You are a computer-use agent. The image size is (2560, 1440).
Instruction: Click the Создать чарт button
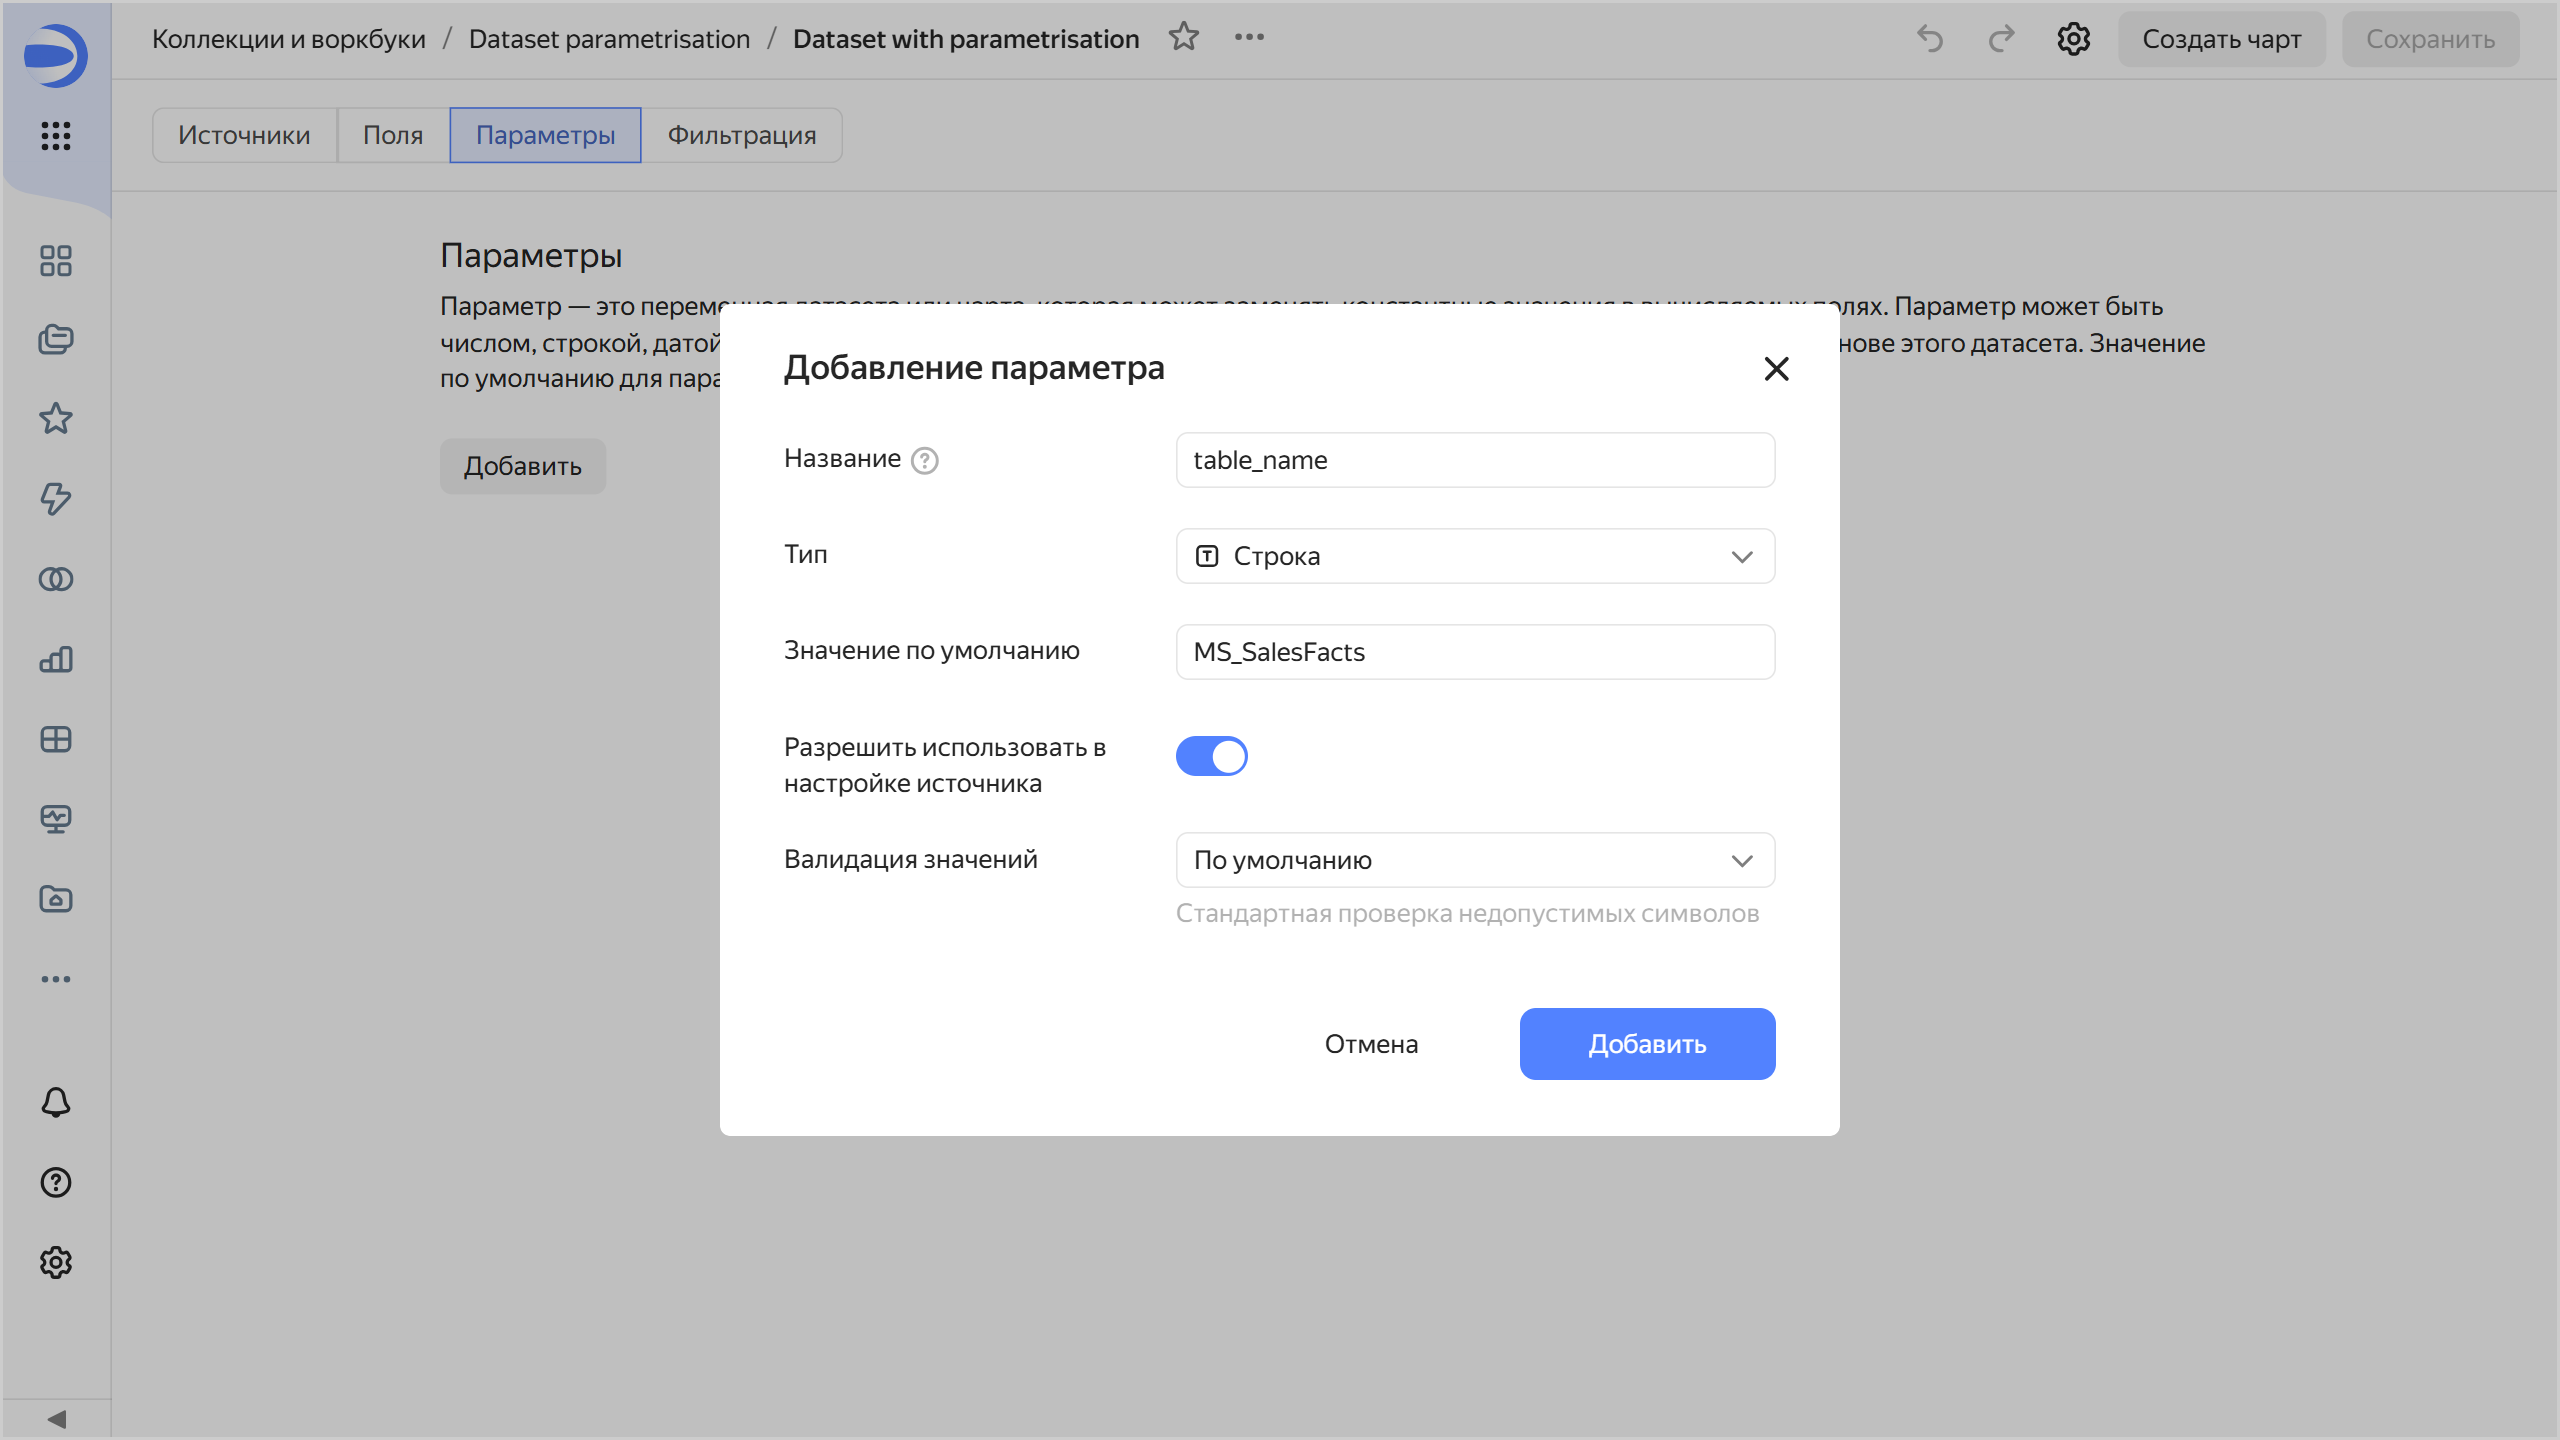(x=2221, y=39)
